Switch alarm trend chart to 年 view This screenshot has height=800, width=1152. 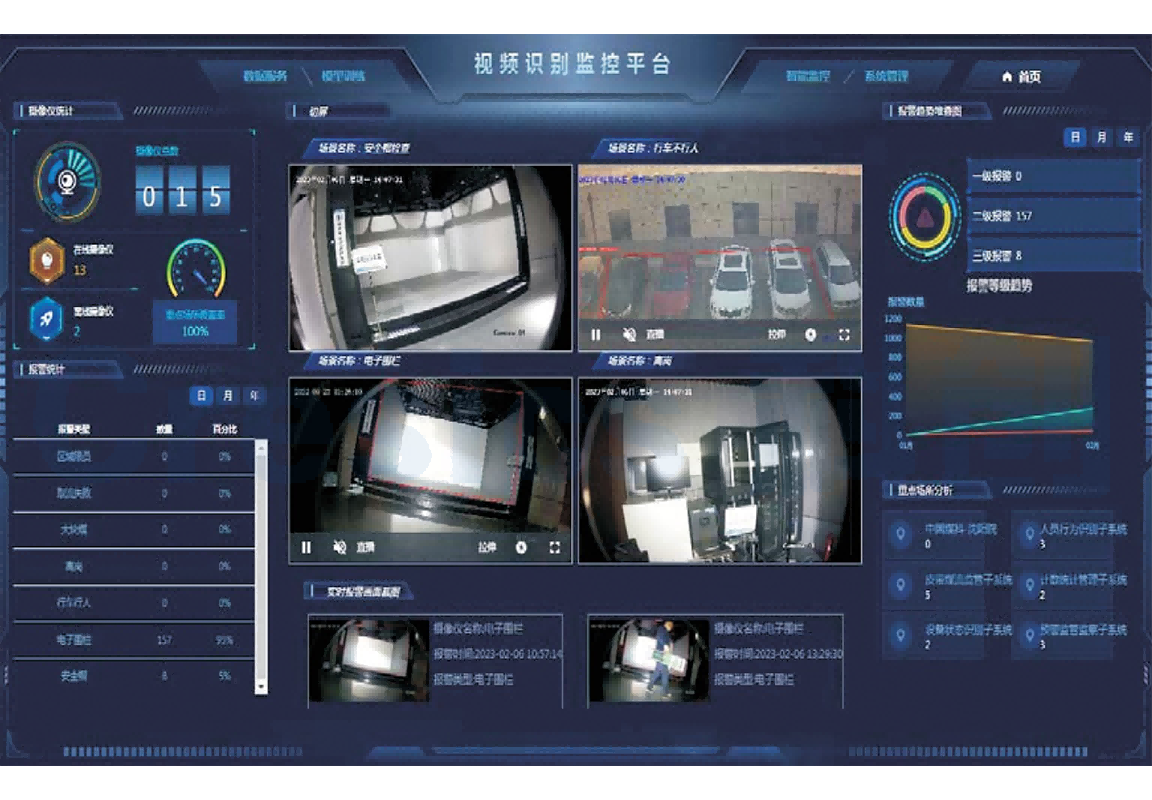click(1128, 137)
